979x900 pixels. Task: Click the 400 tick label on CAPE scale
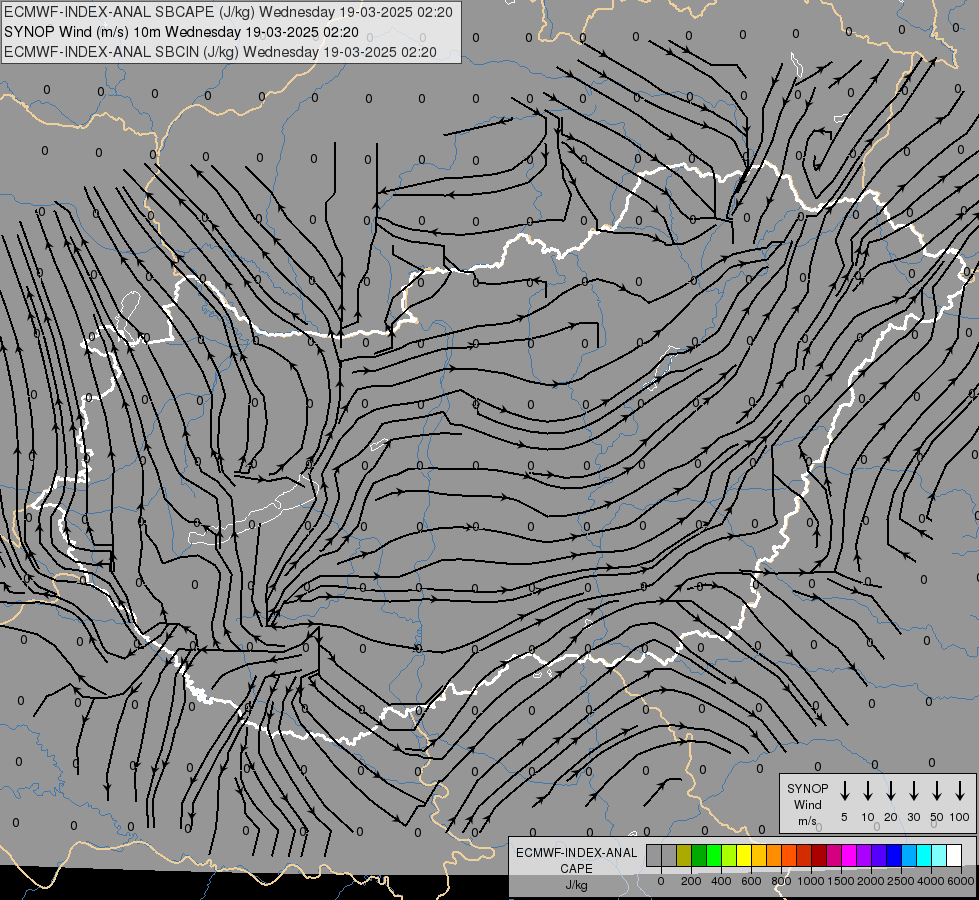(721, 881)
